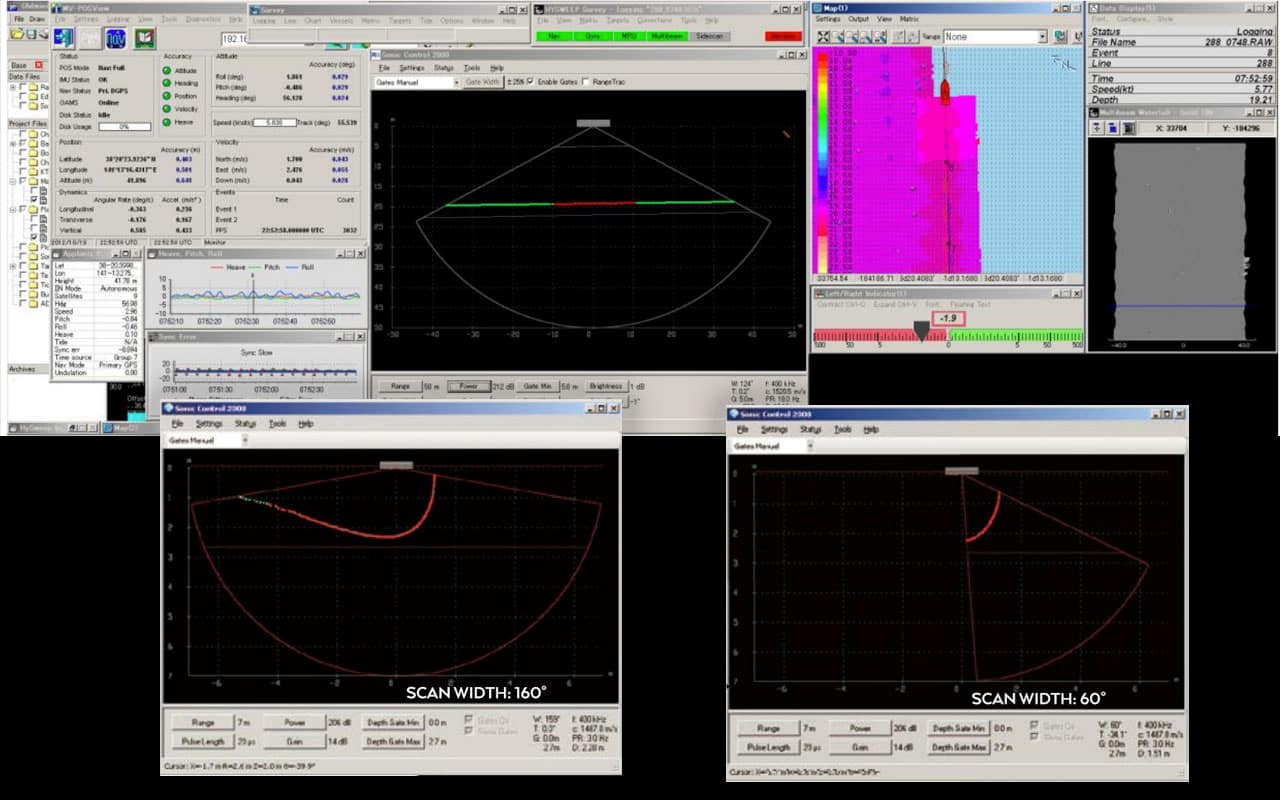Enable the RangeTrac checkbox

(585, 82)
